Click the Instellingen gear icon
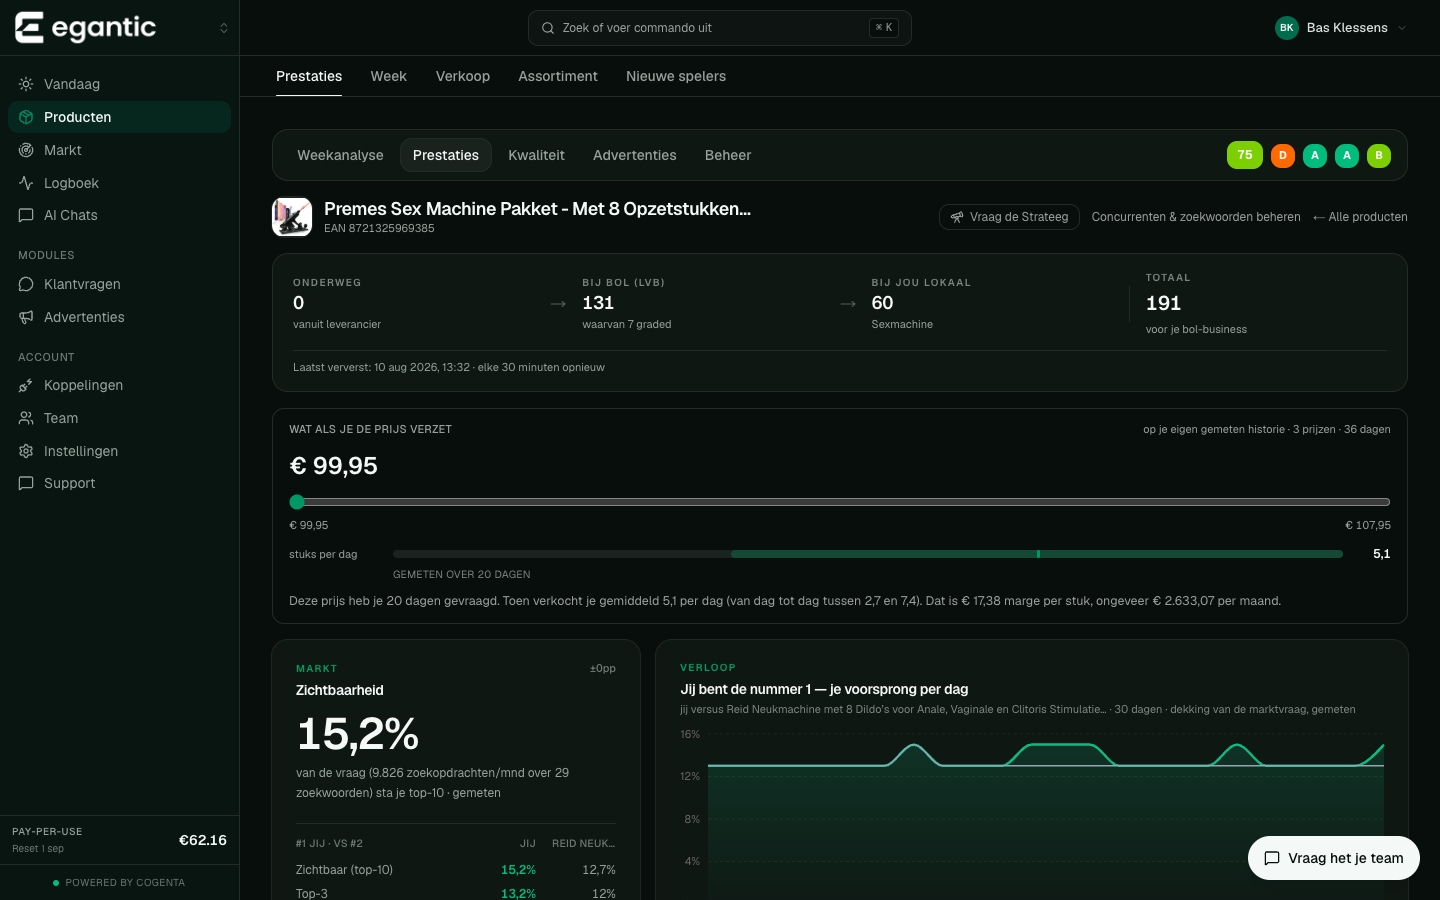1440x900 pixels. pyautogui.click(x=26, y=451)
